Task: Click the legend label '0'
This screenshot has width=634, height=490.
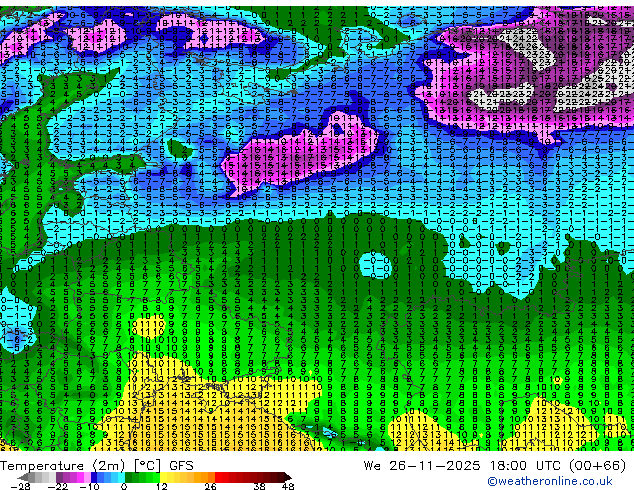Action: 124,486
